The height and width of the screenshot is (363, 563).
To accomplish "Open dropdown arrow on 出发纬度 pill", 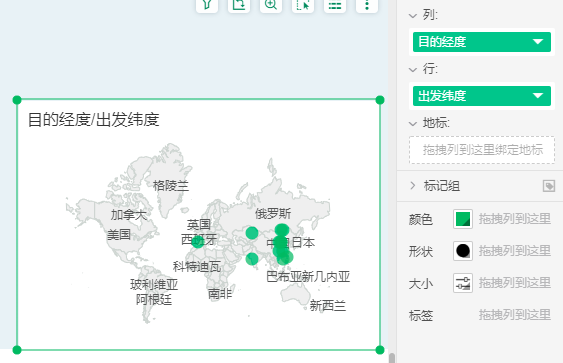I will [x=538, y=96].
